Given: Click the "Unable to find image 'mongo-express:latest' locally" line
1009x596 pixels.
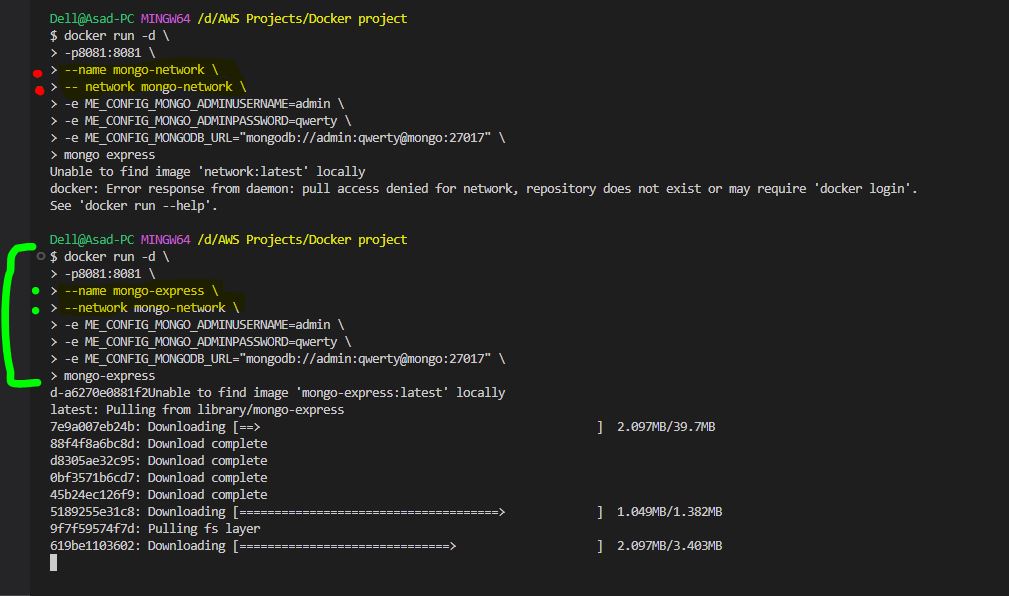Looking at the screenshot, I should click(326, 393).
